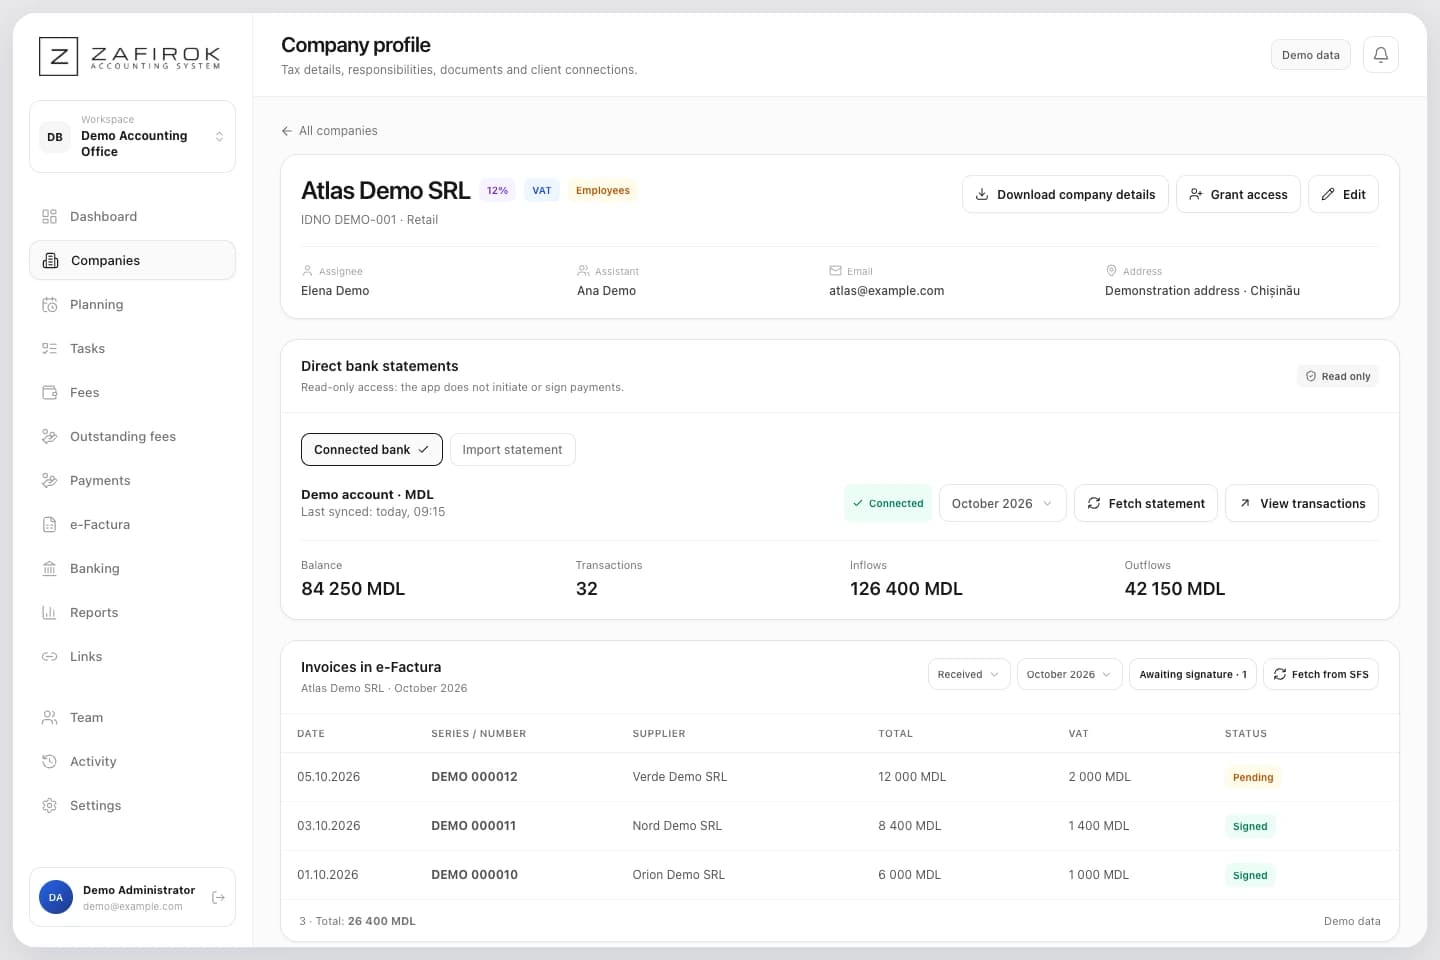Open Links in the sidebar

[x=132, y=656]
